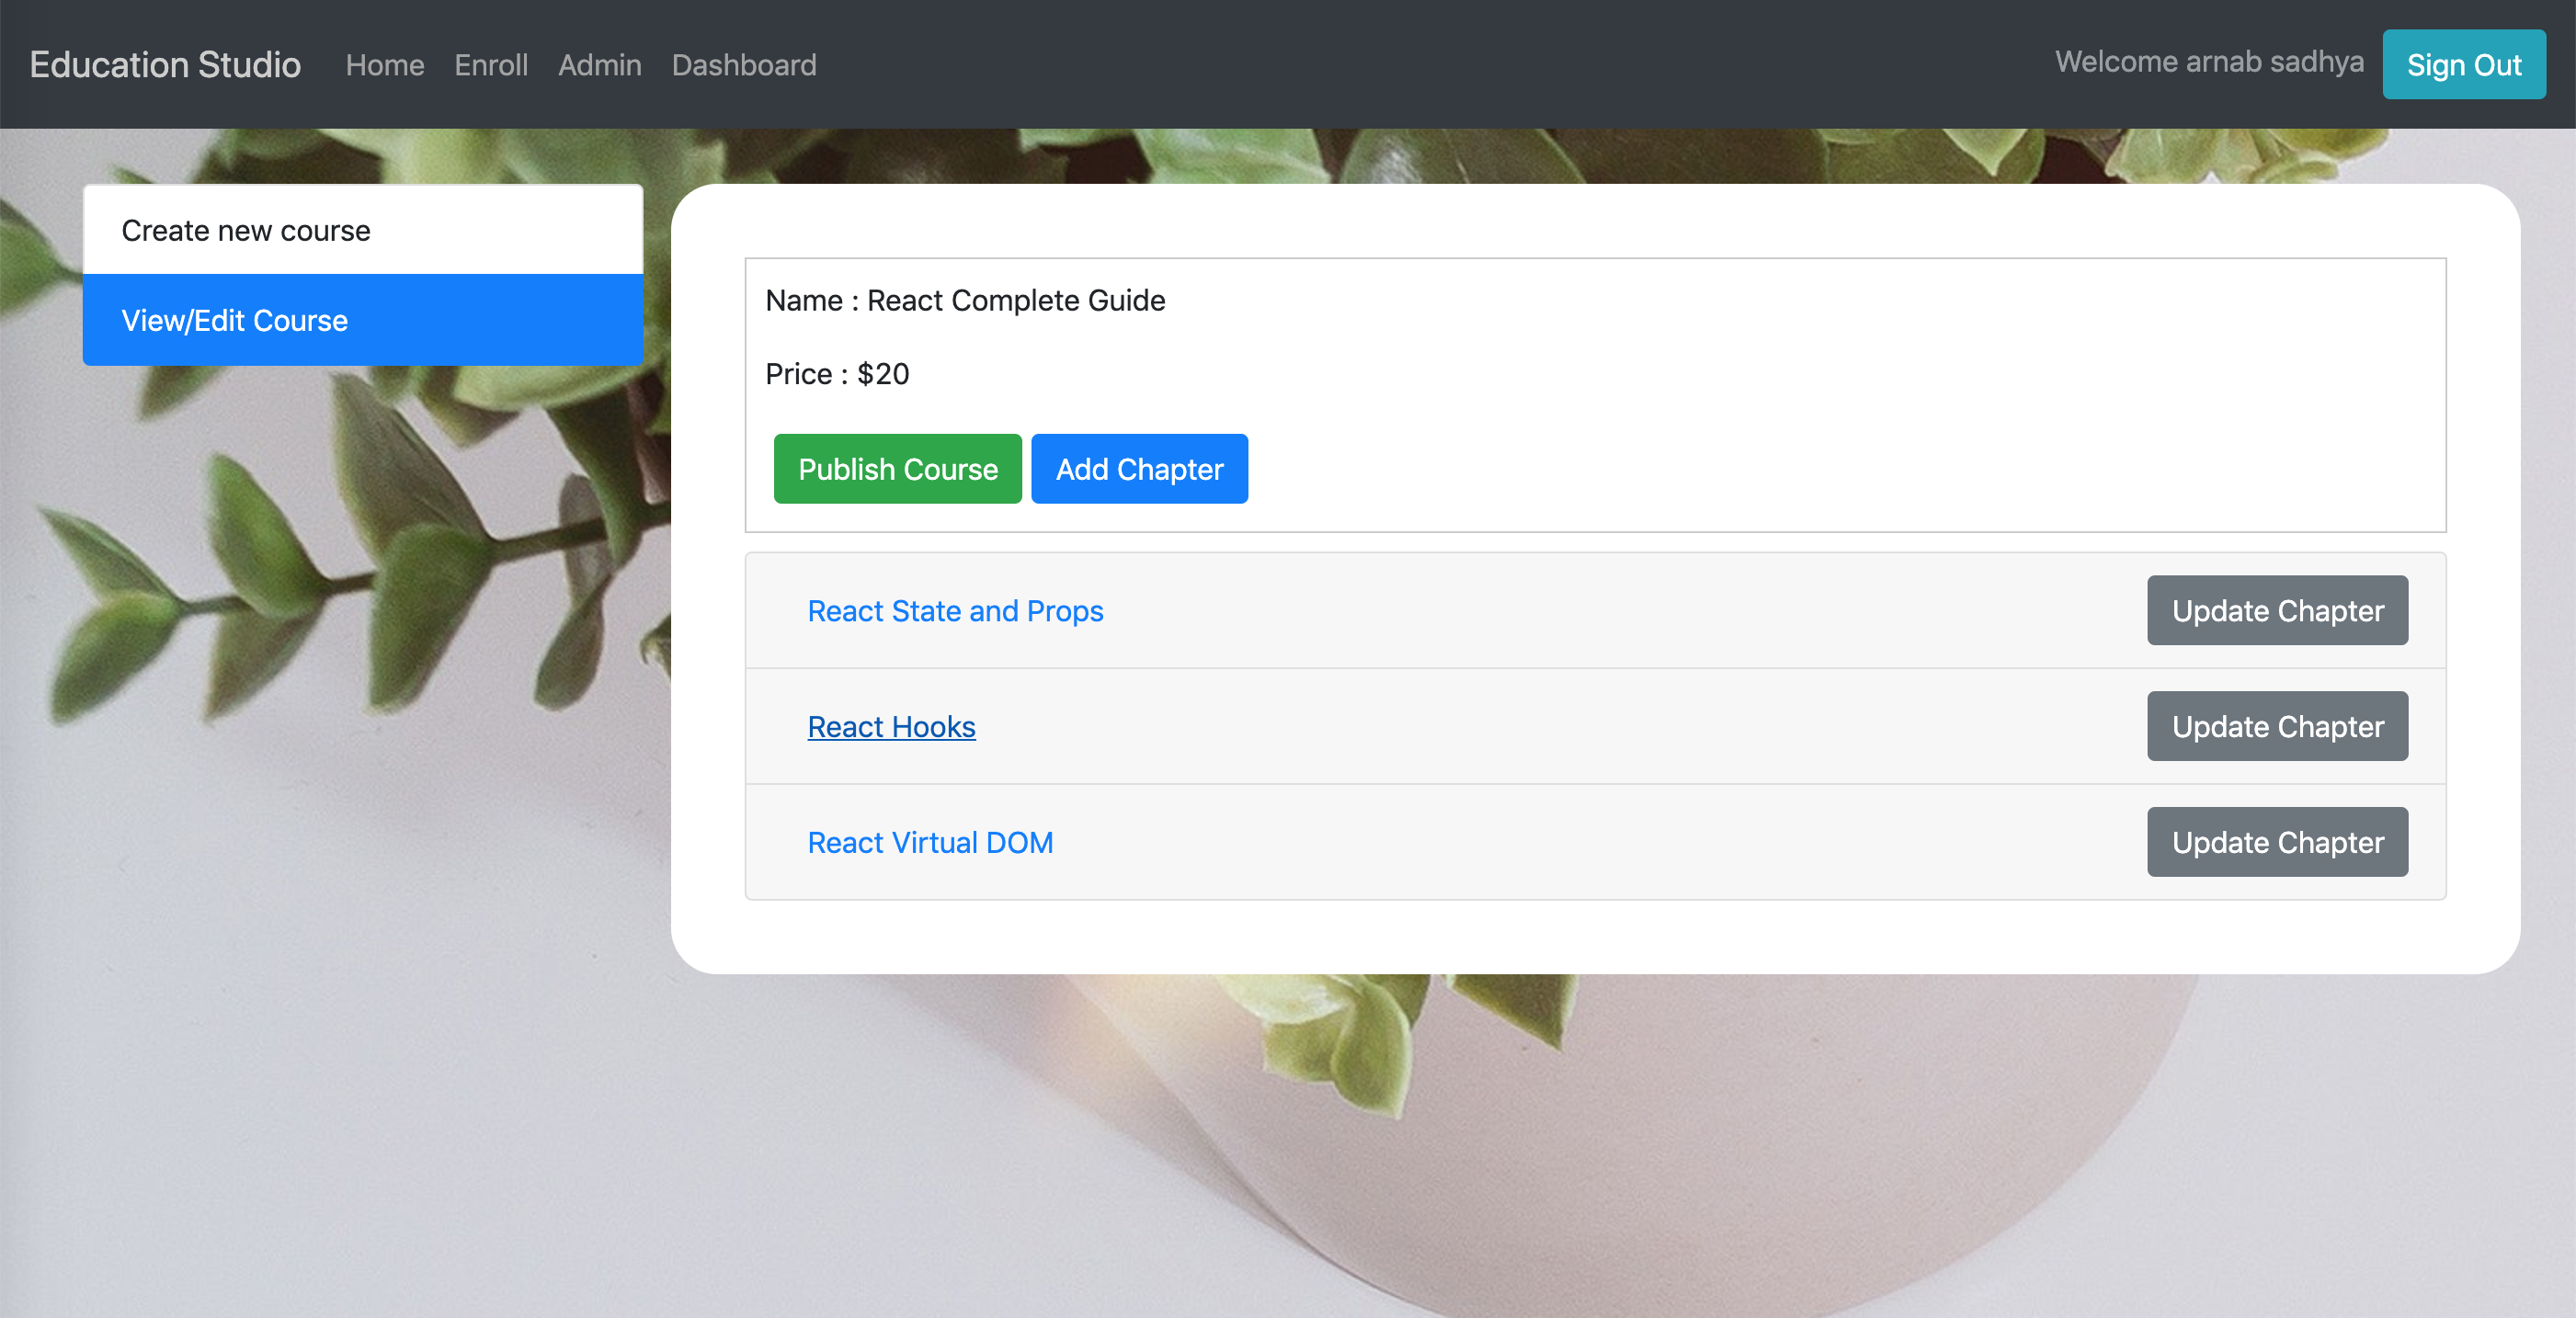Open the React Hooks chapter

890,727
